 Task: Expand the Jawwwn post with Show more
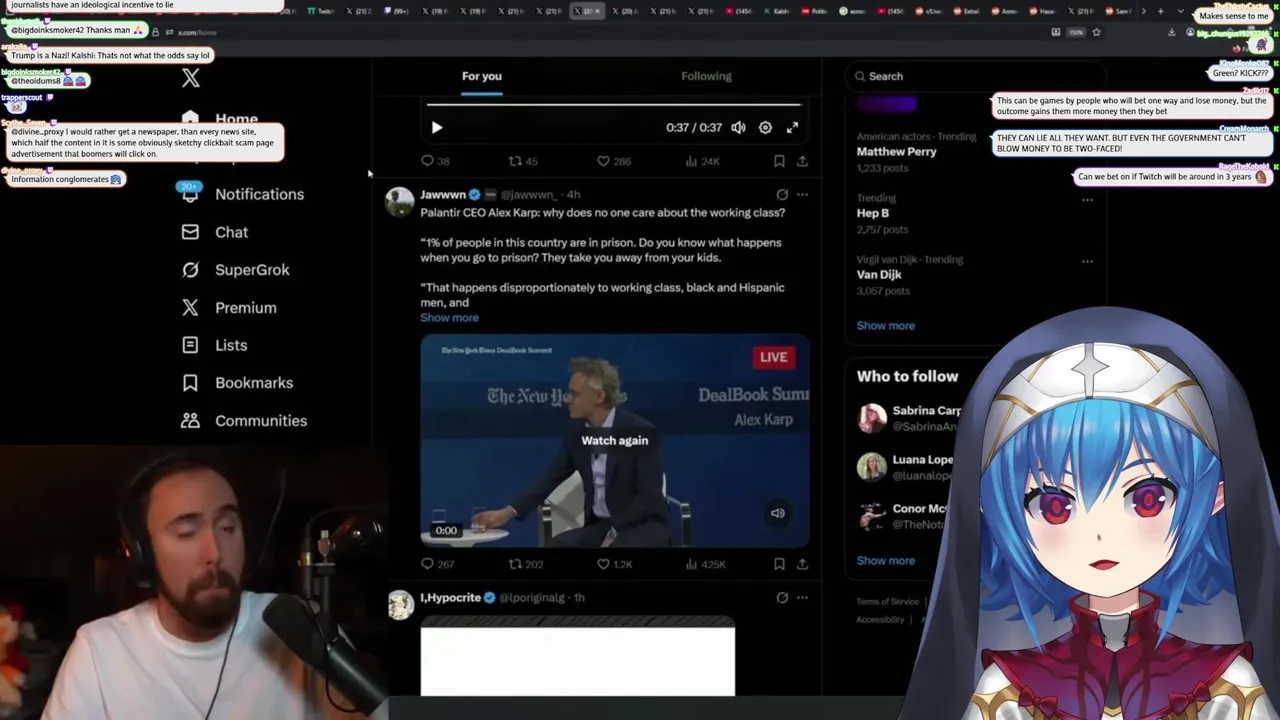click(449, 318)
